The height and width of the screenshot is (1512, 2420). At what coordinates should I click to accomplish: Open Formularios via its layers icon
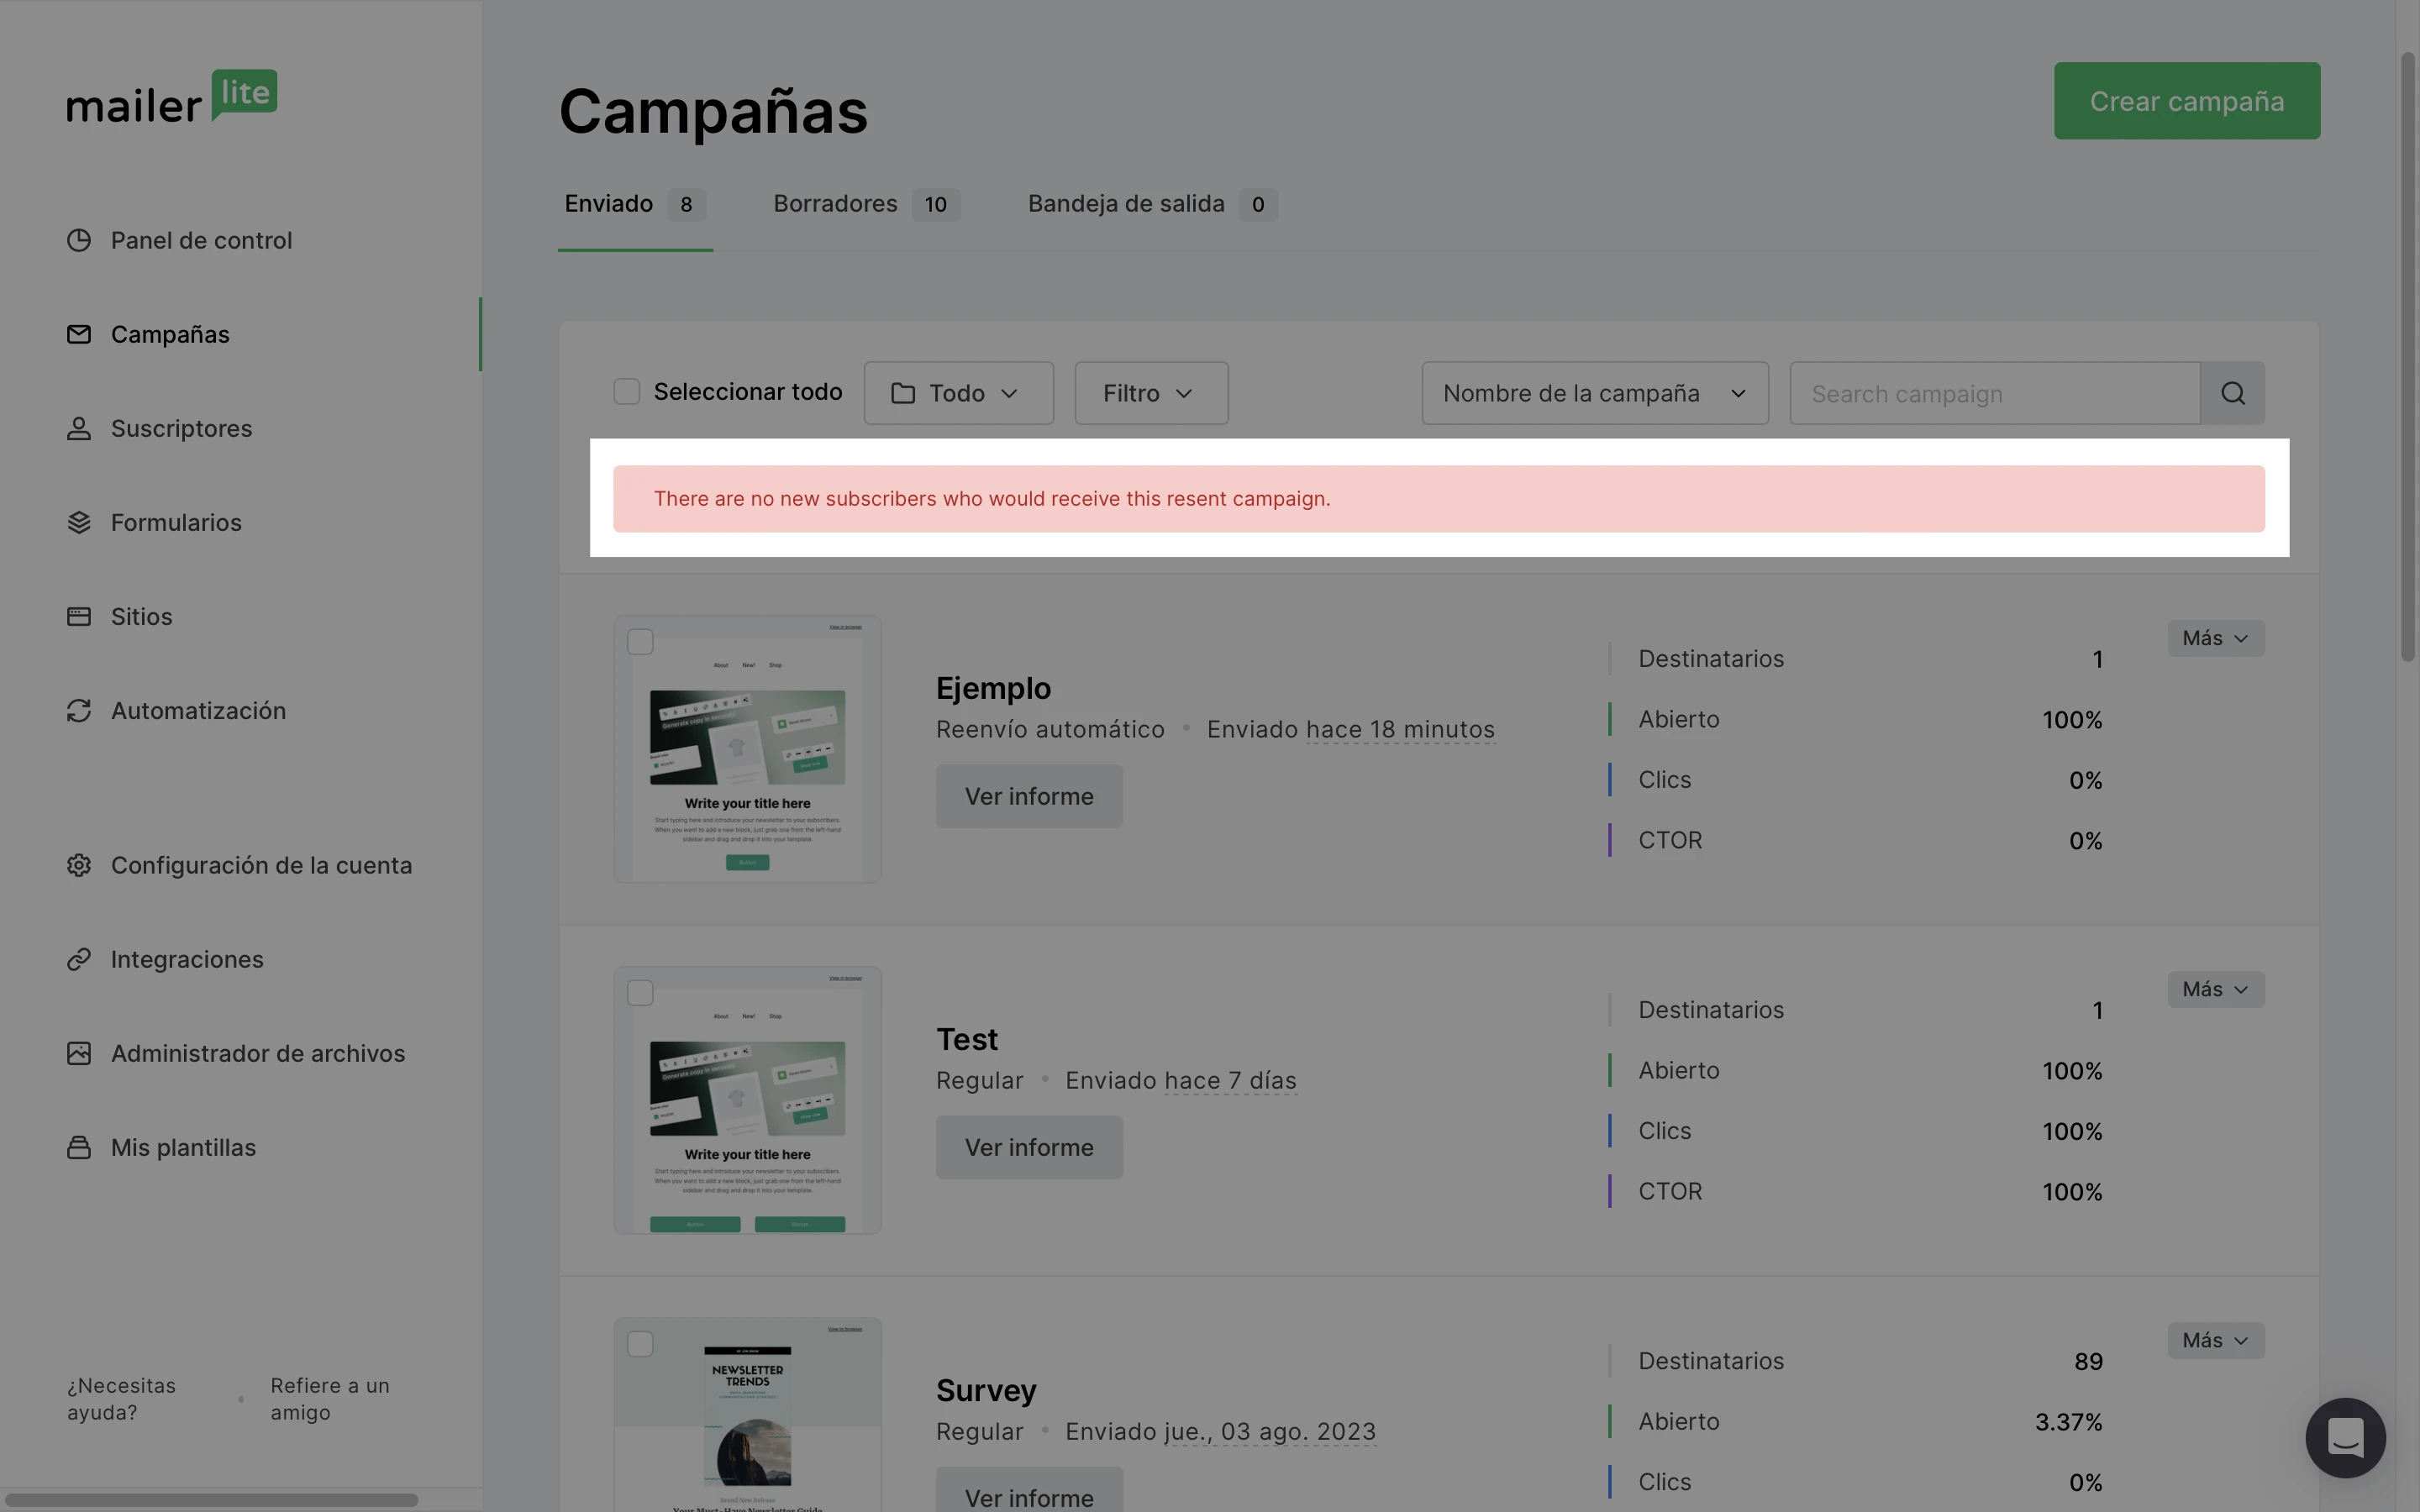pyautogui.click(x=79, y=522)
